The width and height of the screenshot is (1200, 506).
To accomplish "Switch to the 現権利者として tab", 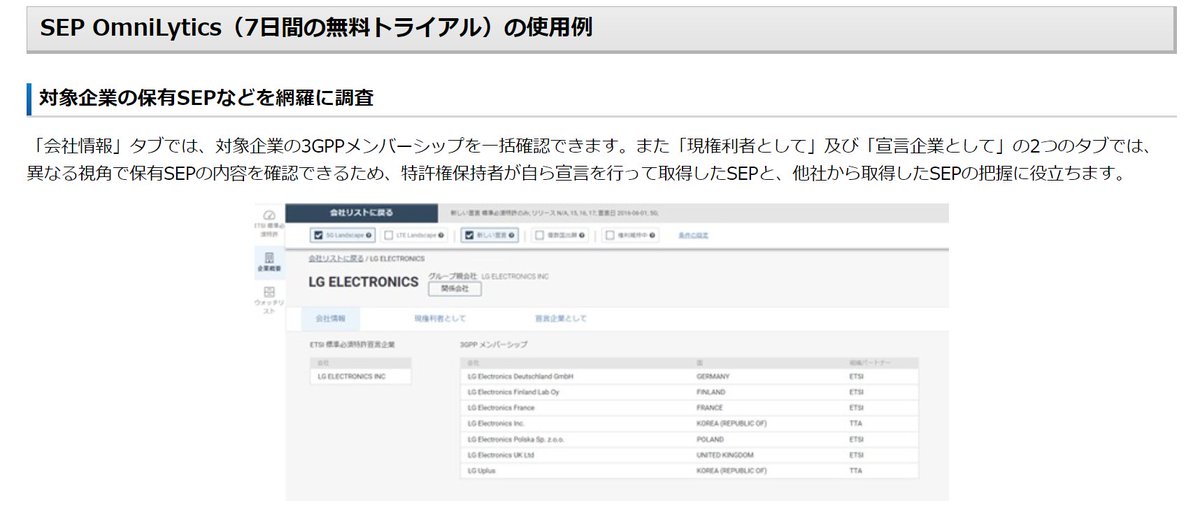I will pyautogui.click(x=440, y=319).
